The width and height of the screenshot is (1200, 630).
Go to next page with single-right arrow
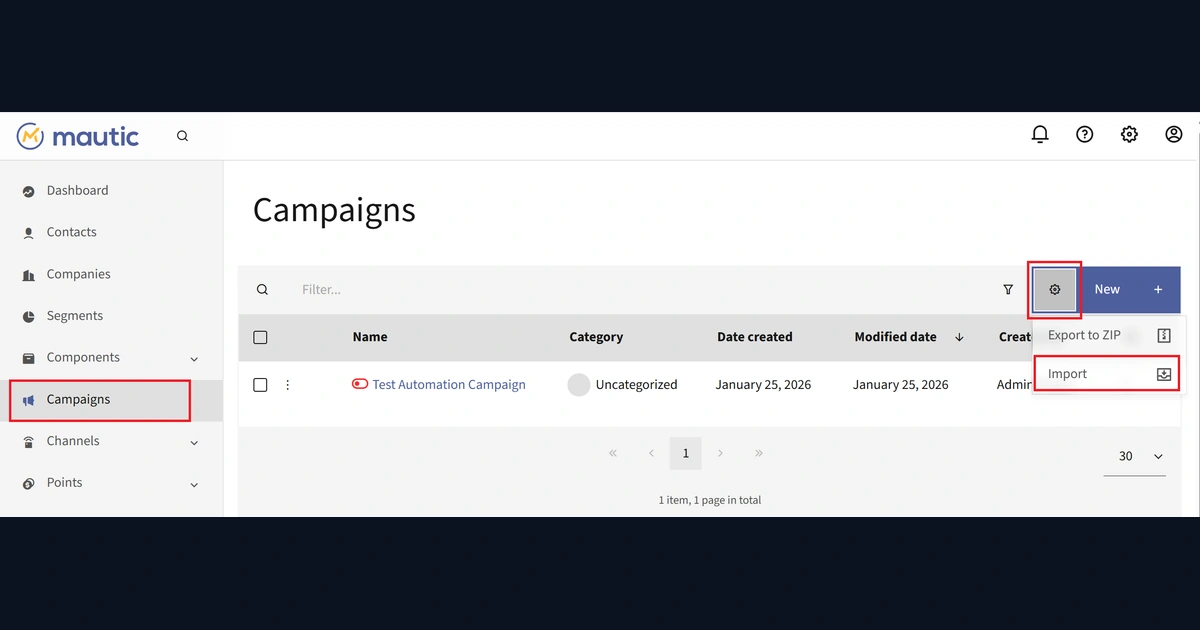coord(721,453)
